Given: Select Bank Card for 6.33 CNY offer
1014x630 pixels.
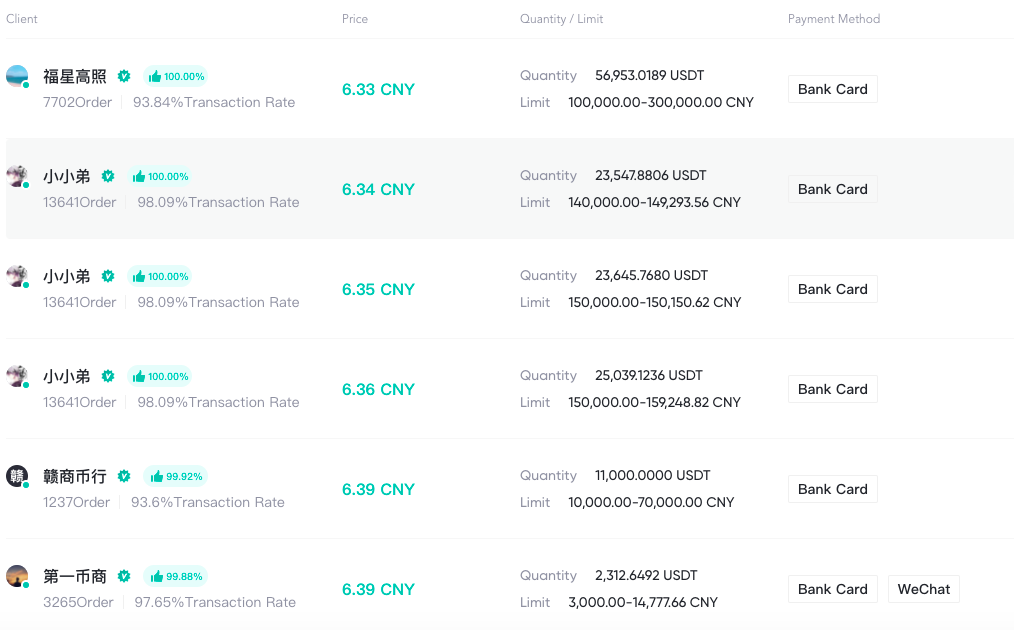Looking at the screenshot, I should pyautogui.click(x=832, y=89).
